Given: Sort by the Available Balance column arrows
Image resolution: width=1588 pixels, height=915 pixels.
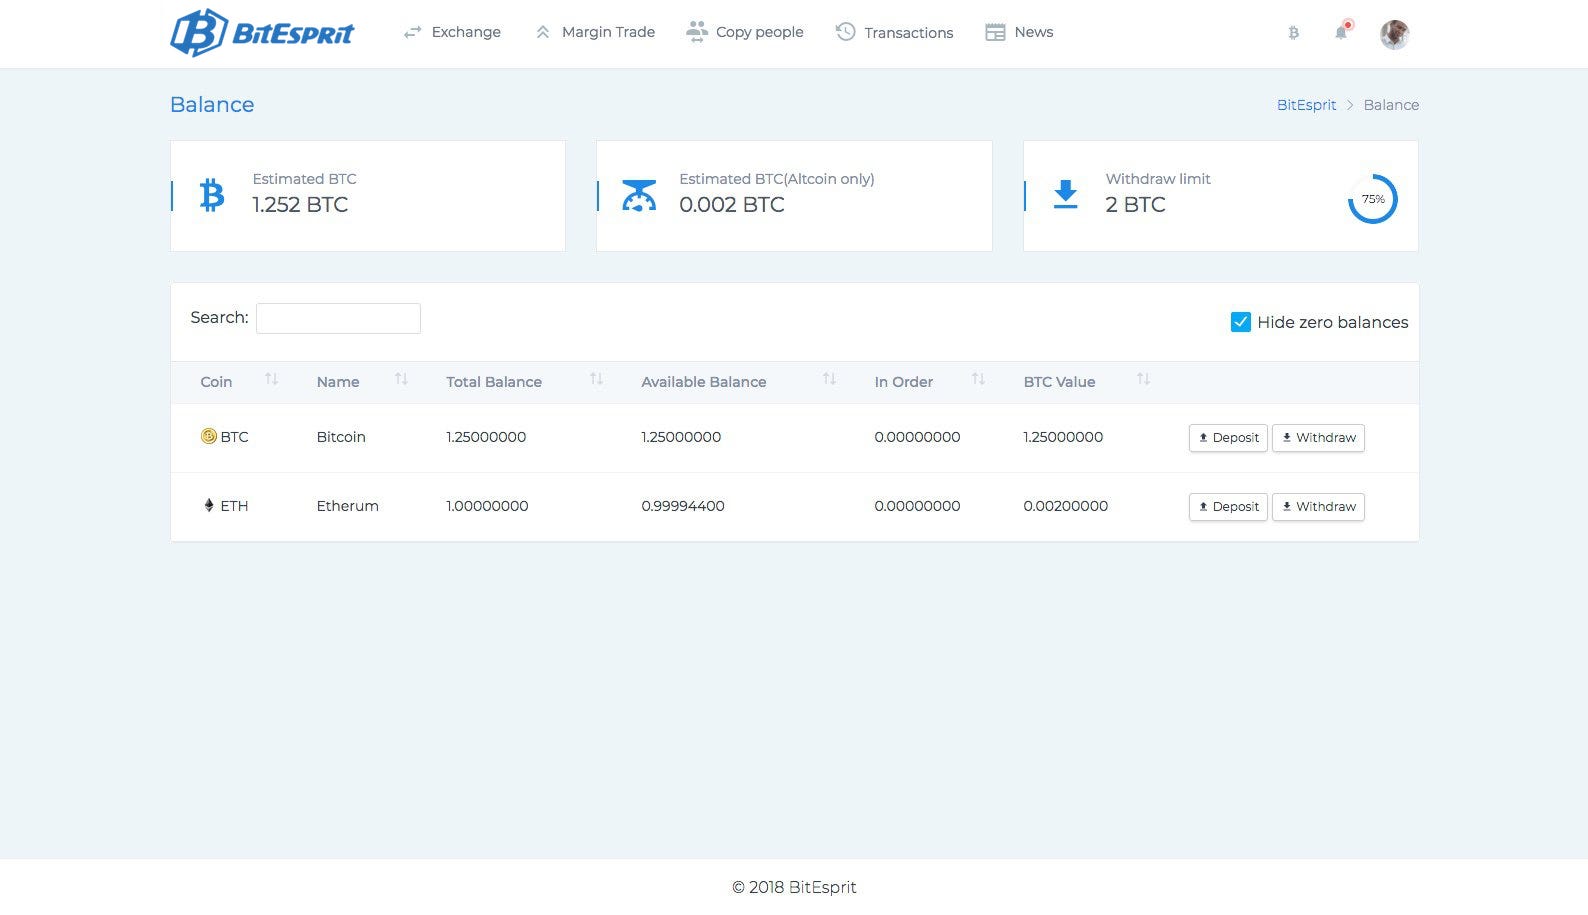Looking at the screenshot, I should point(829,379).
